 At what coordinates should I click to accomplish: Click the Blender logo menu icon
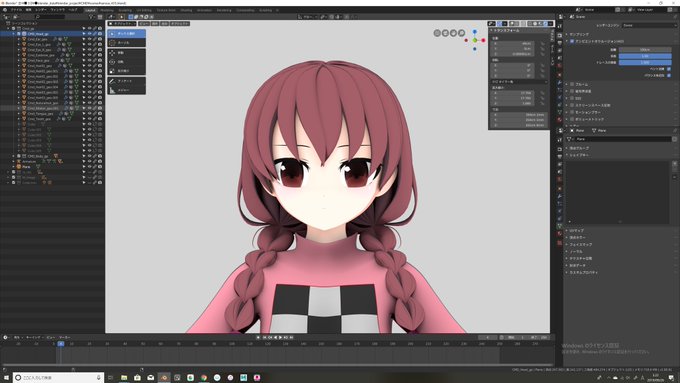pos(5,10)
